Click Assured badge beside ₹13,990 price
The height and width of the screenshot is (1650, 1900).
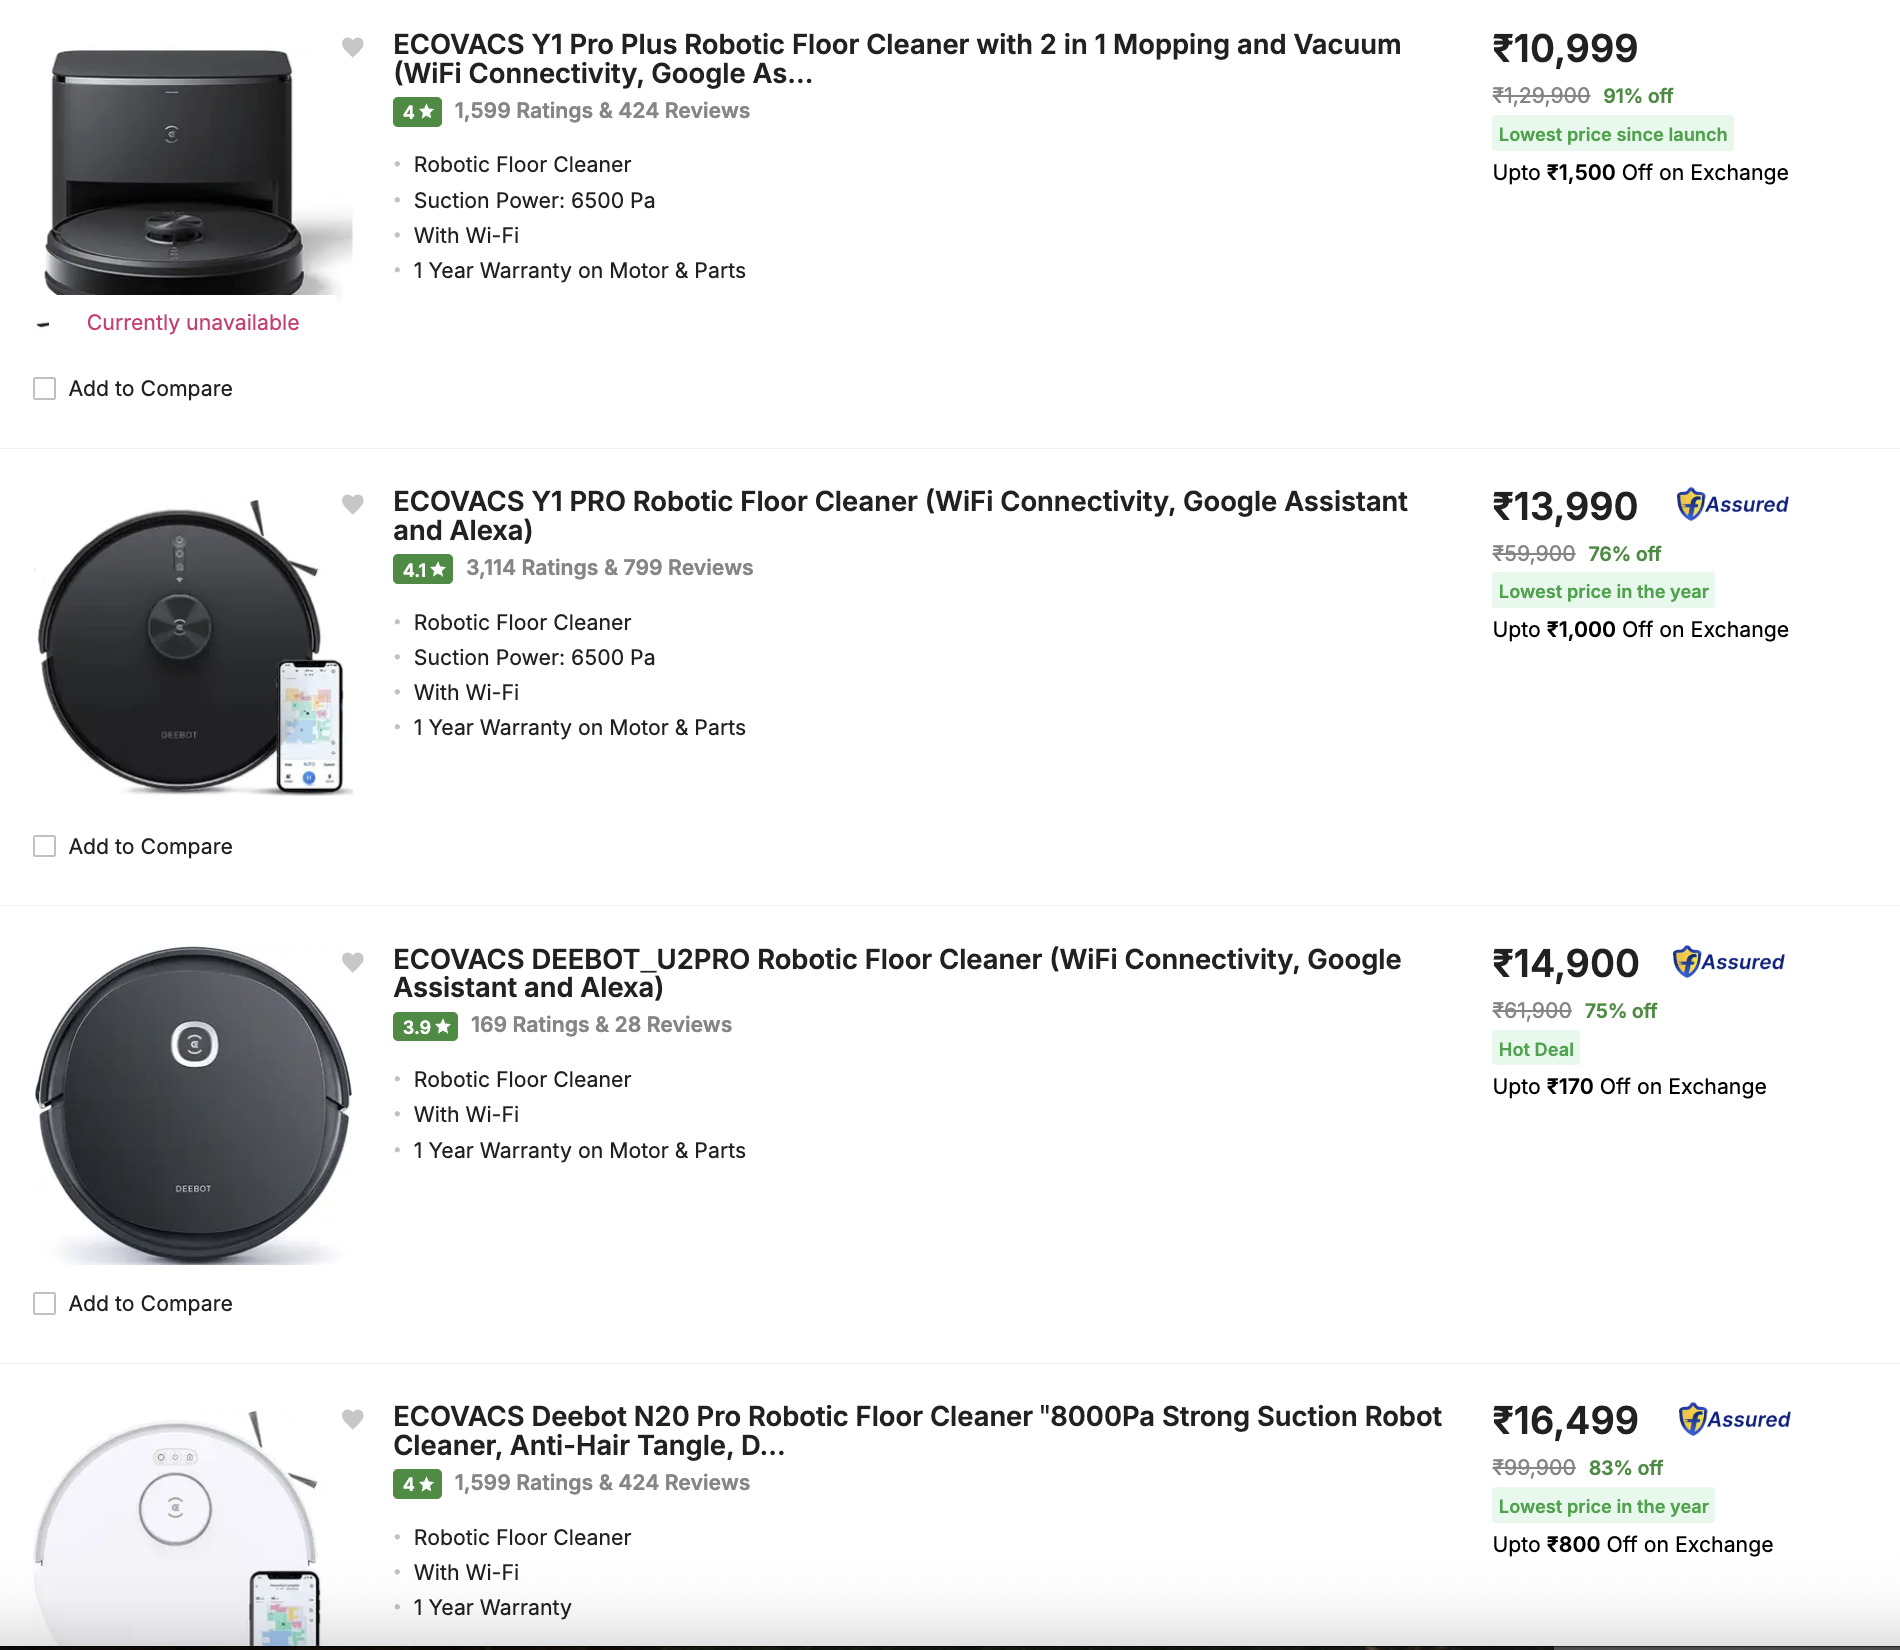1733,505
